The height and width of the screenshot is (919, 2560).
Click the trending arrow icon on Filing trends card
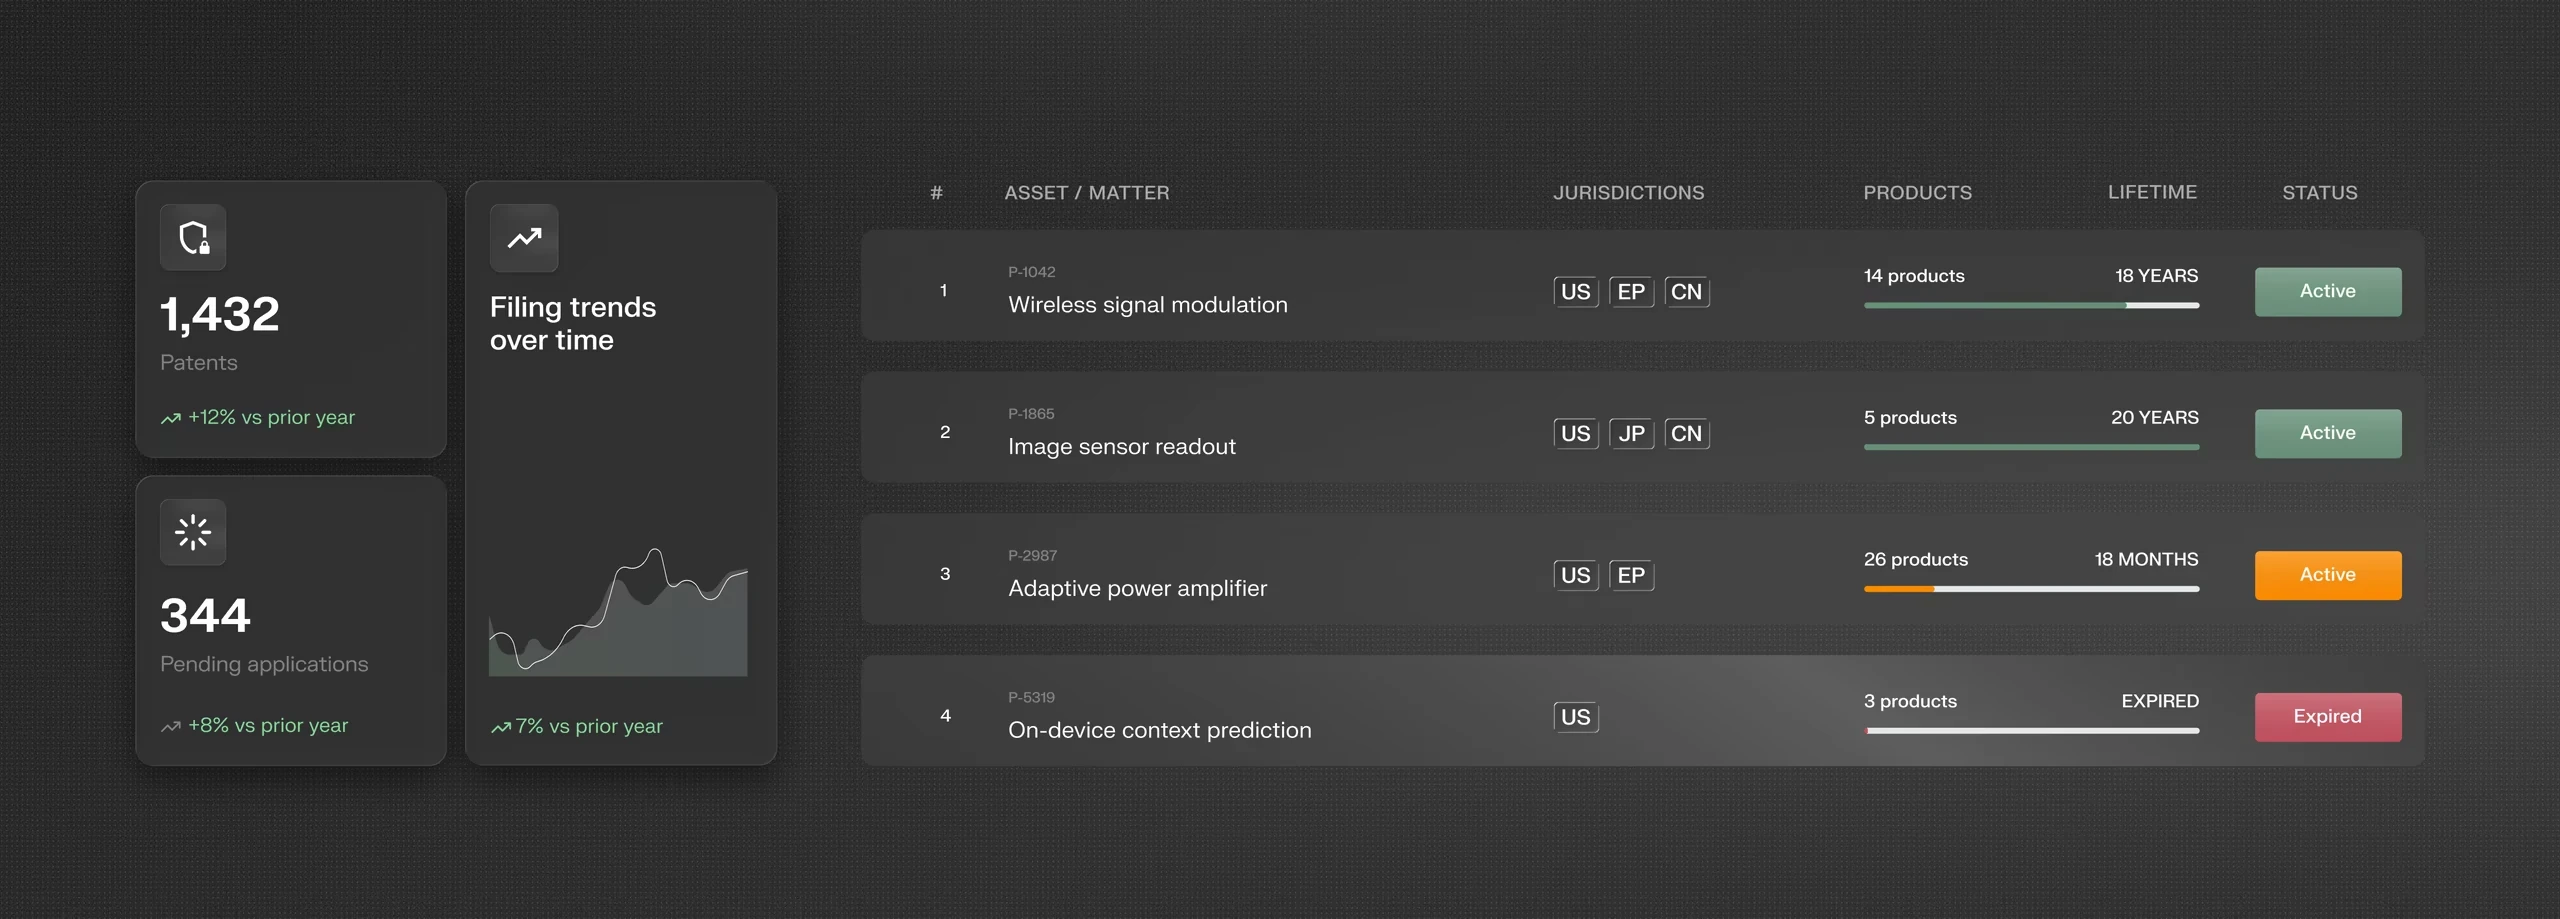524,238
